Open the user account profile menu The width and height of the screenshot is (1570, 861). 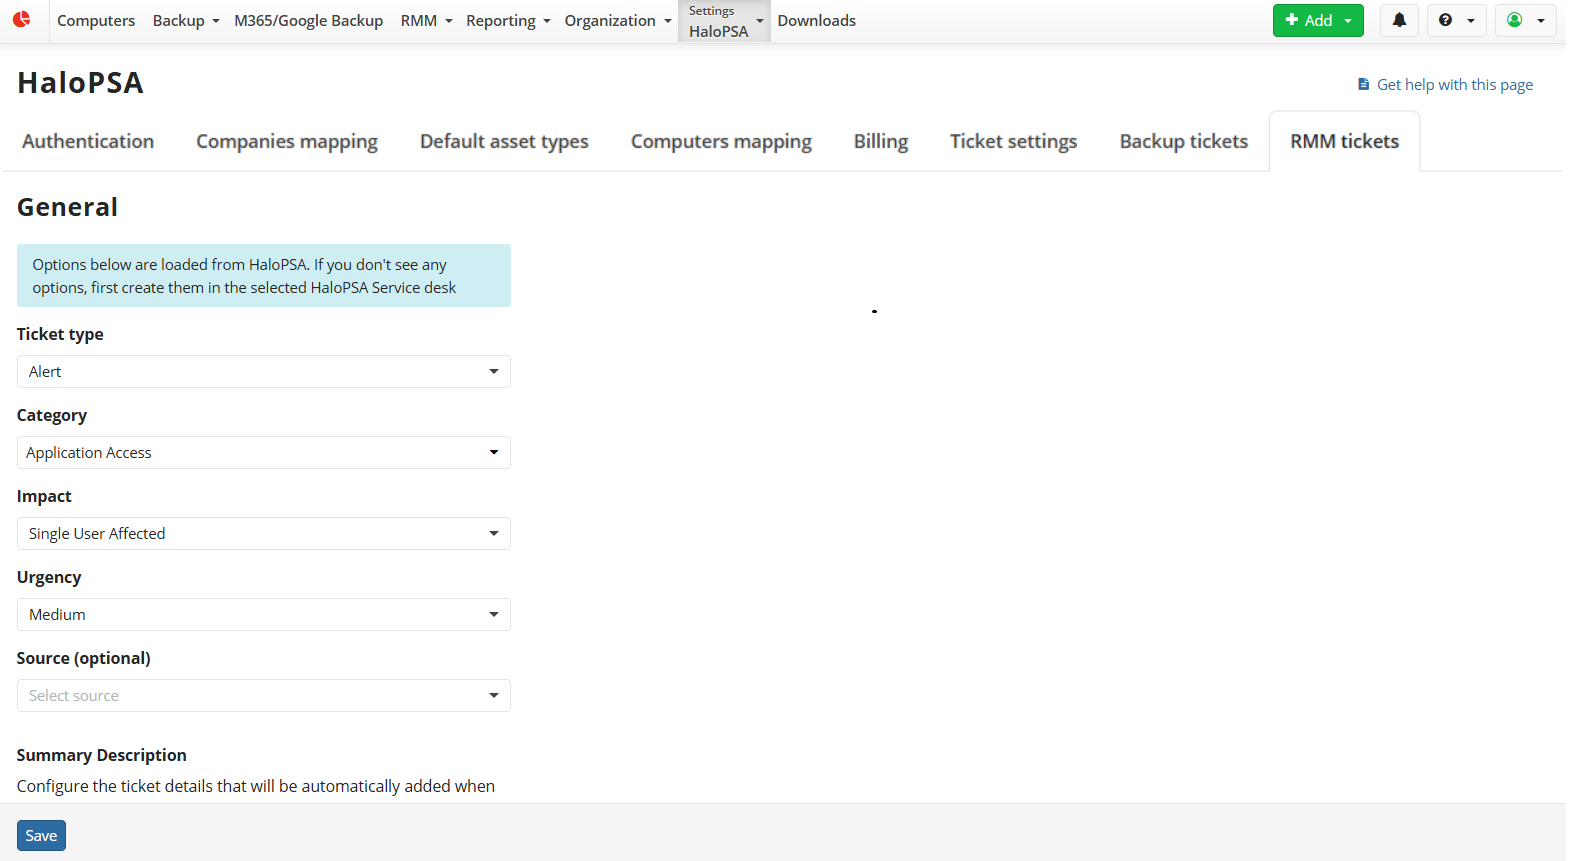[x=1525, y=20]
